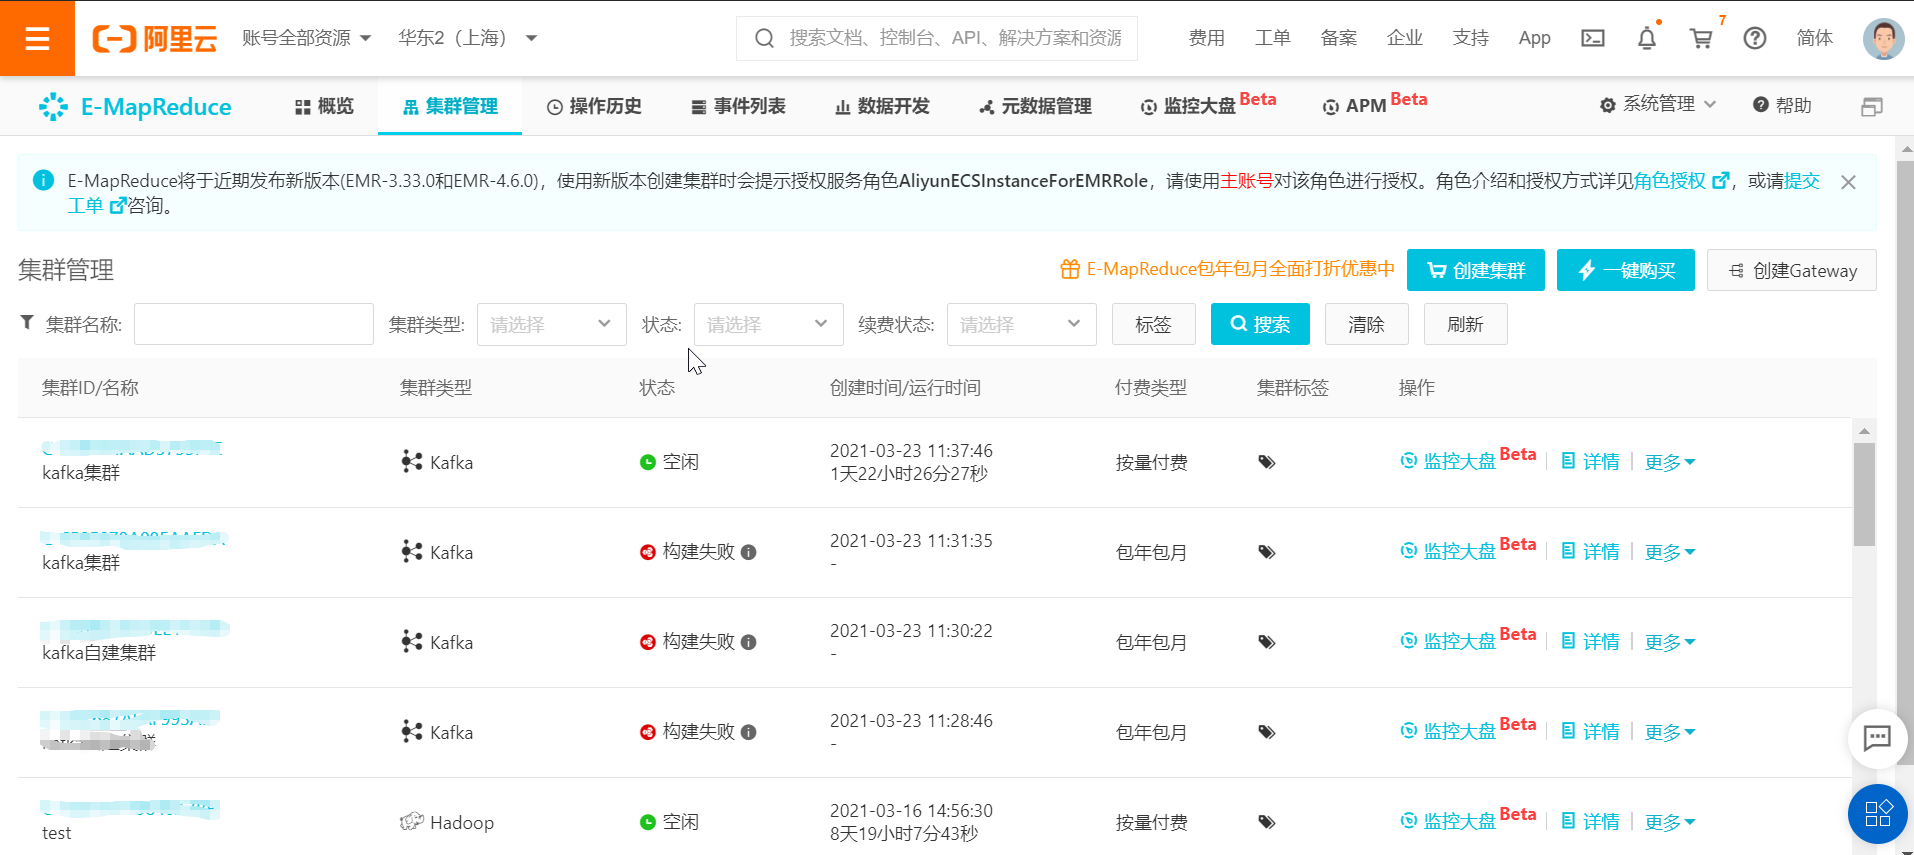Open the 简体 language menu
The image size is (1914, 855).
coord(1815,38)
